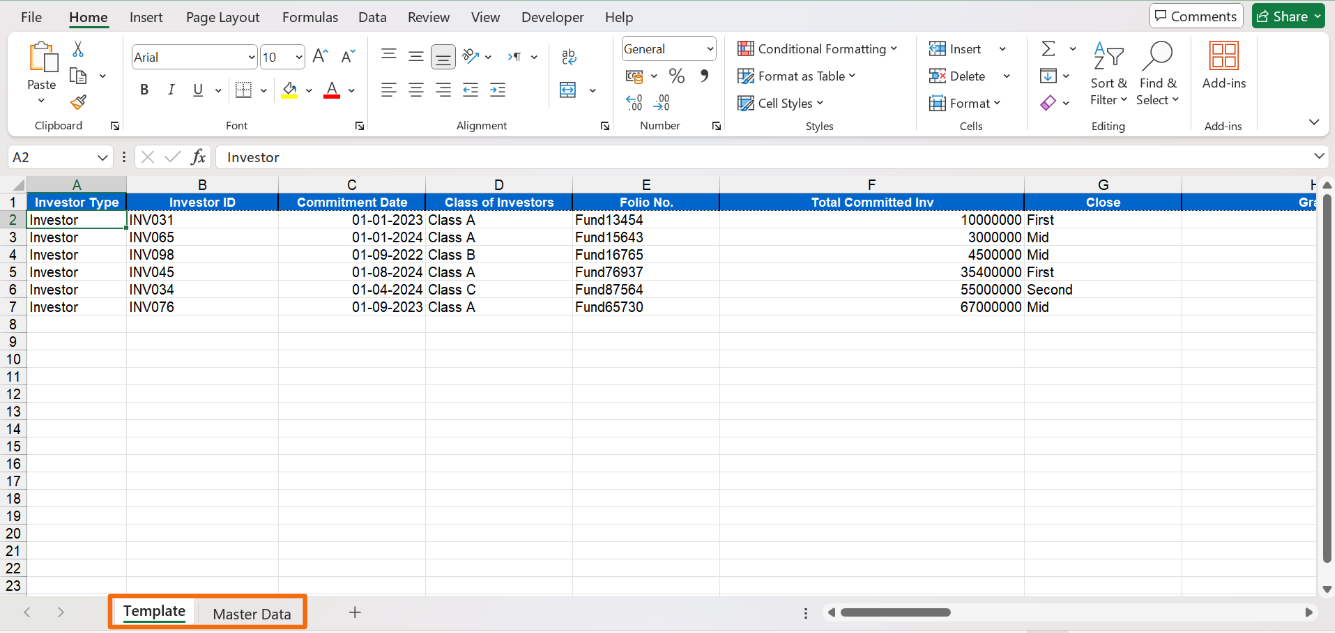Open the Comments button
Viewport: 1335px width, 633px height.
click(x=1196, y=16)
